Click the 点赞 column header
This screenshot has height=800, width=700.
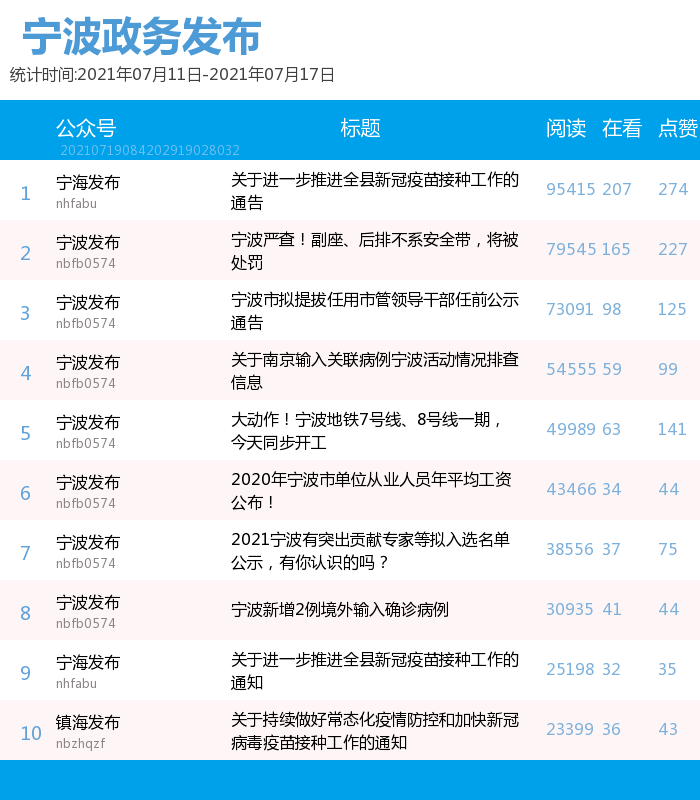(x=678, y=128)
